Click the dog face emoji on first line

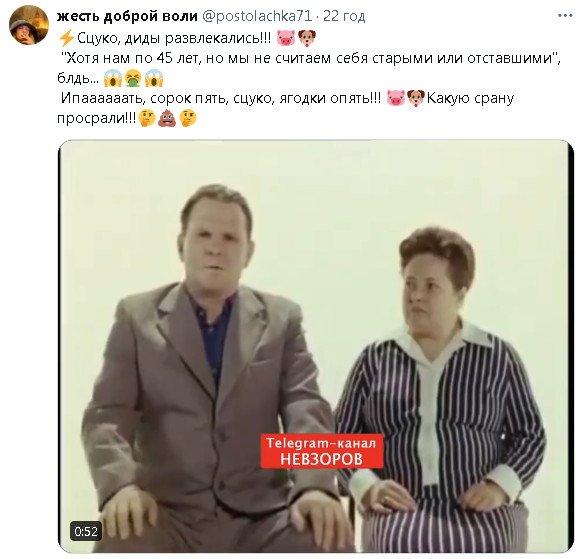coord(307,38)
